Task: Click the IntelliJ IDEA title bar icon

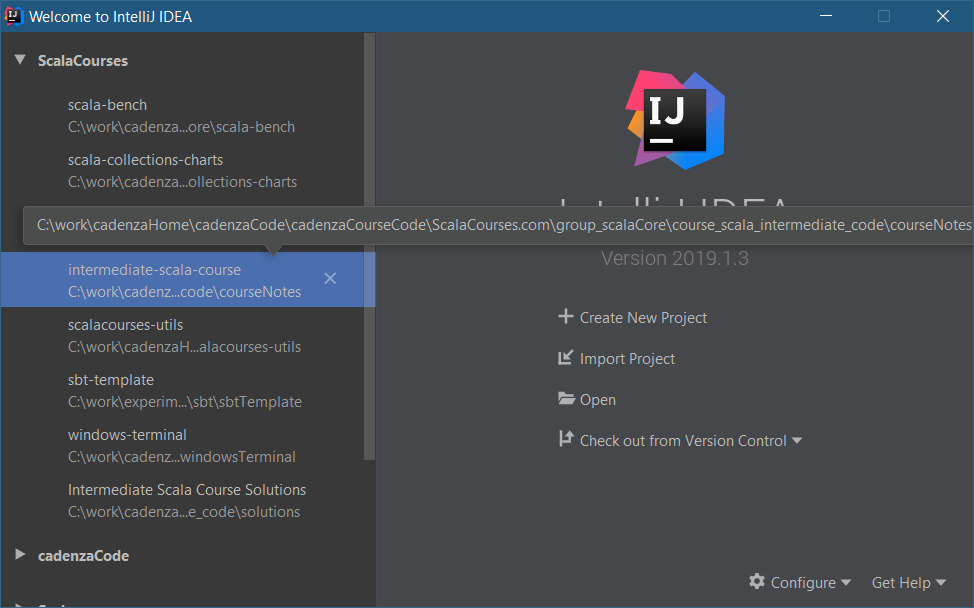Action: coord(13,16)
